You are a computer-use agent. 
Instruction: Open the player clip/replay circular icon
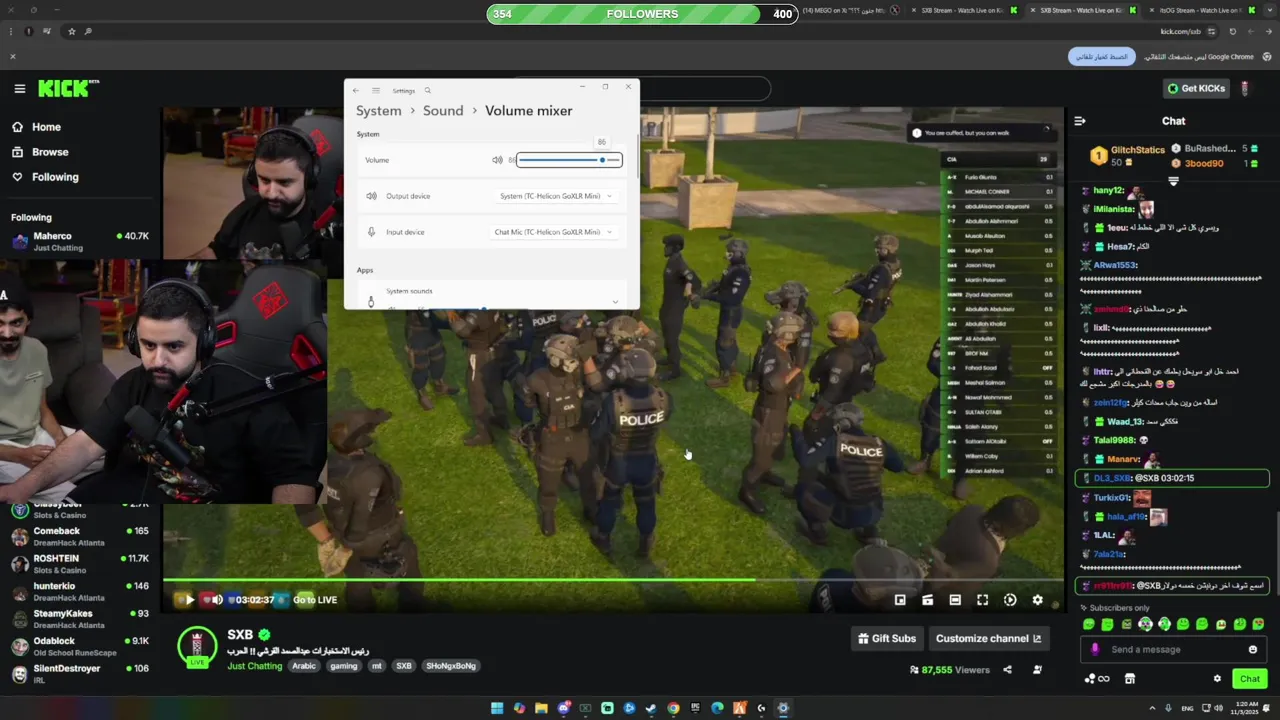1010,600
